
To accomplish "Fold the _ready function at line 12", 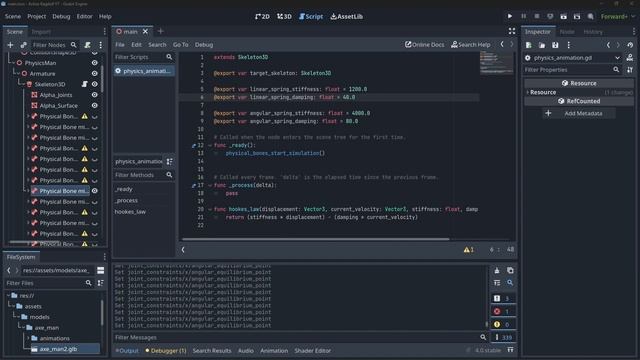I will coord(210,145).
